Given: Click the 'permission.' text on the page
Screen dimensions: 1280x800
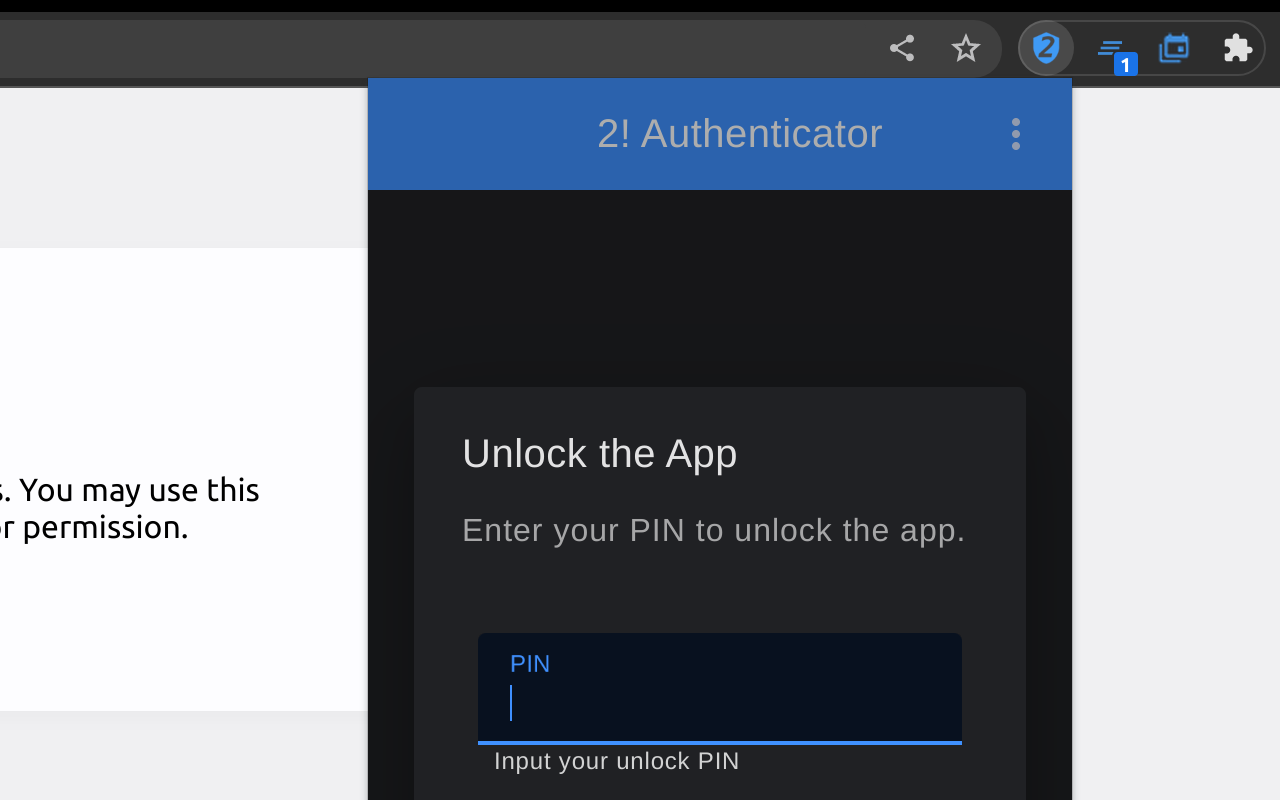Looking at the screenshot, I should pos(105,528).
